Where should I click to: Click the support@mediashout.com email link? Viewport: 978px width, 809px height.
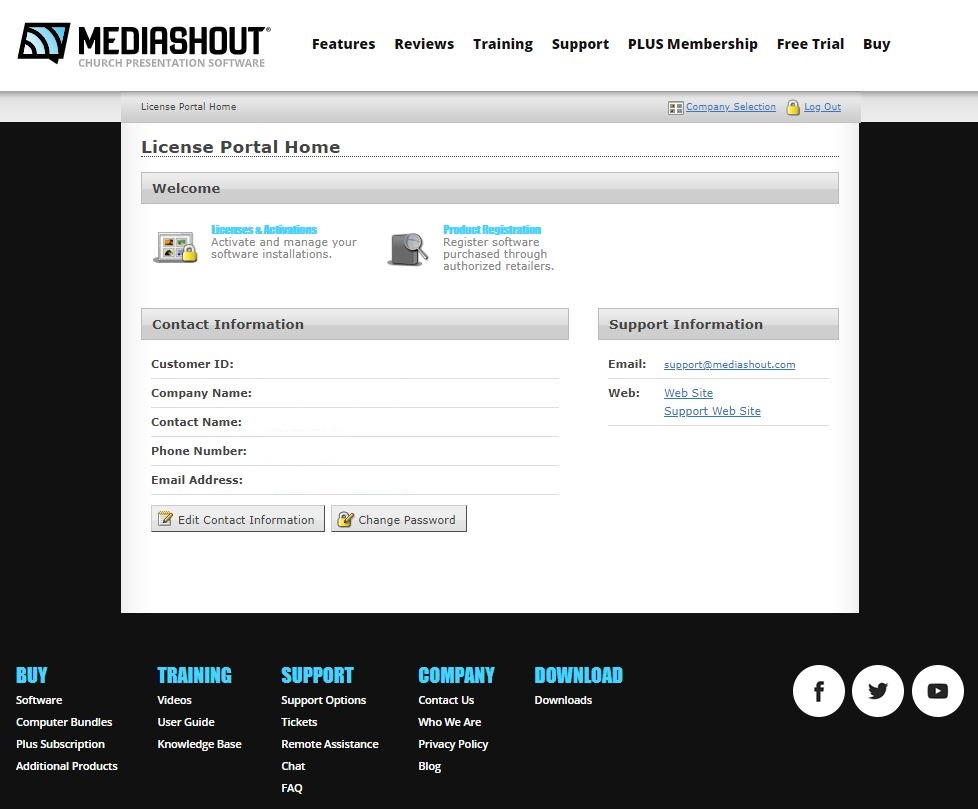click(x=729, y=364)
